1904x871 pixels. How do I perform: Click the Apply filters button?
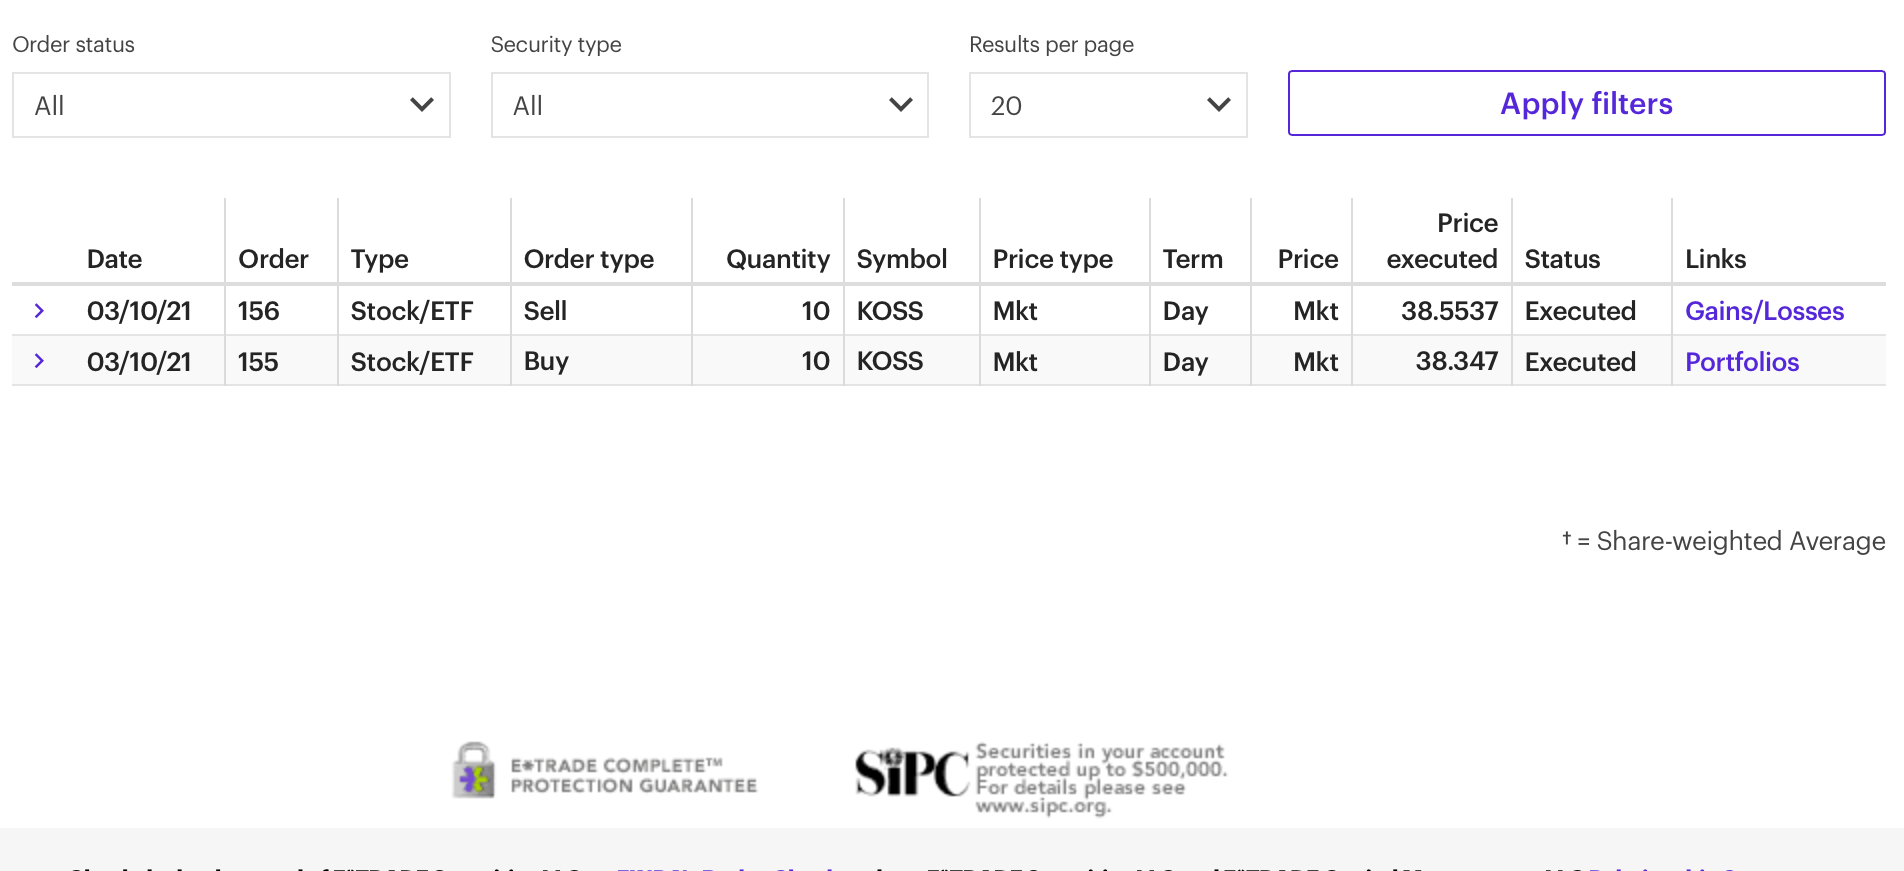pos(1586,103)
